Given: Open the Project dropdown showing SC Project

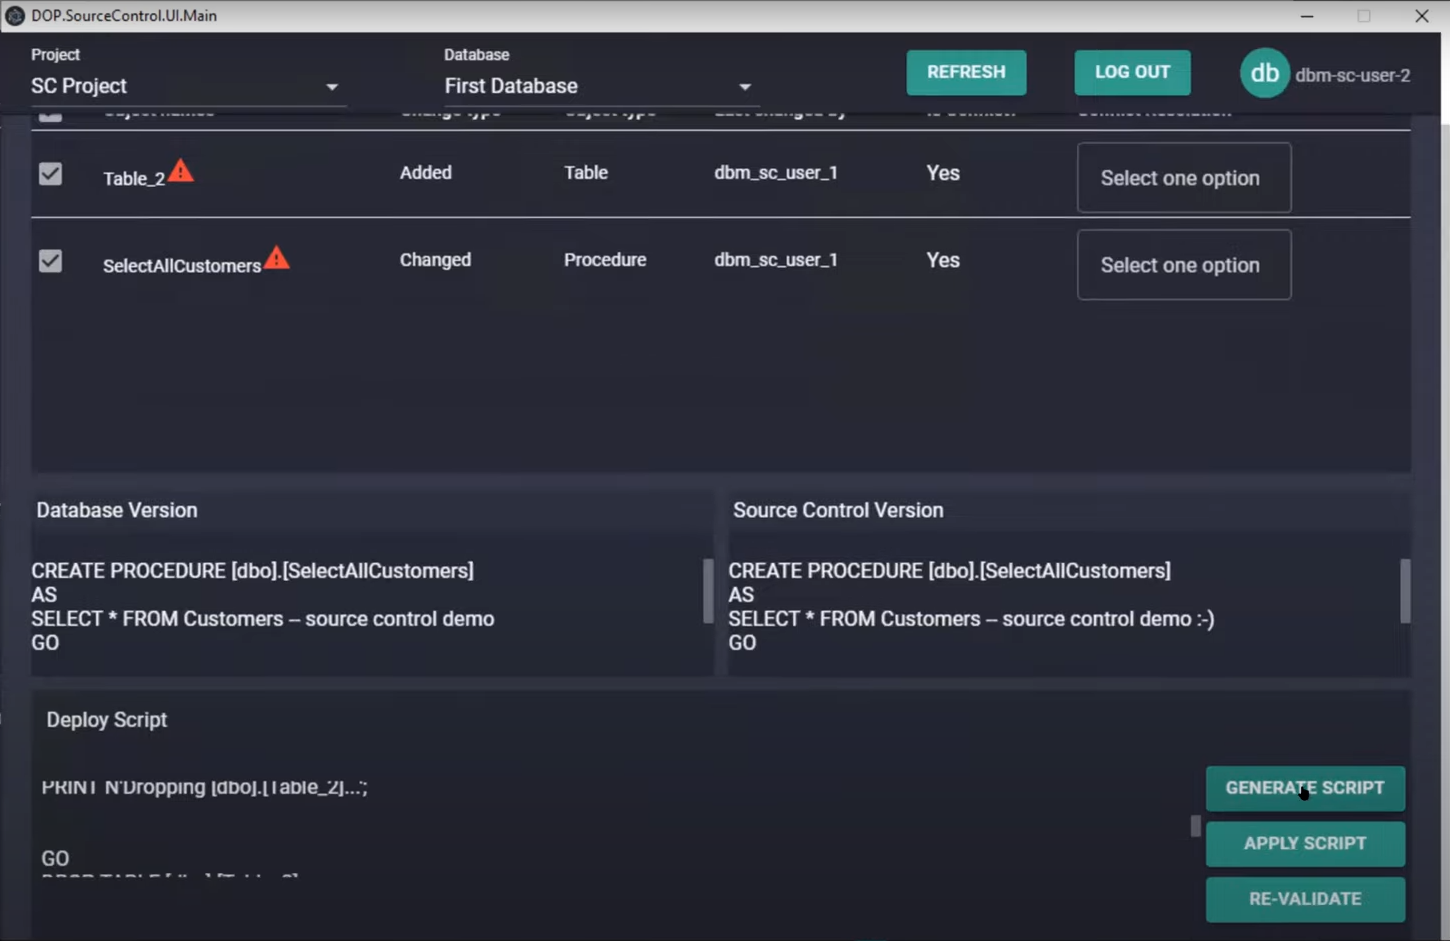Looking at the screenshot, I should [x=188, y=86].
